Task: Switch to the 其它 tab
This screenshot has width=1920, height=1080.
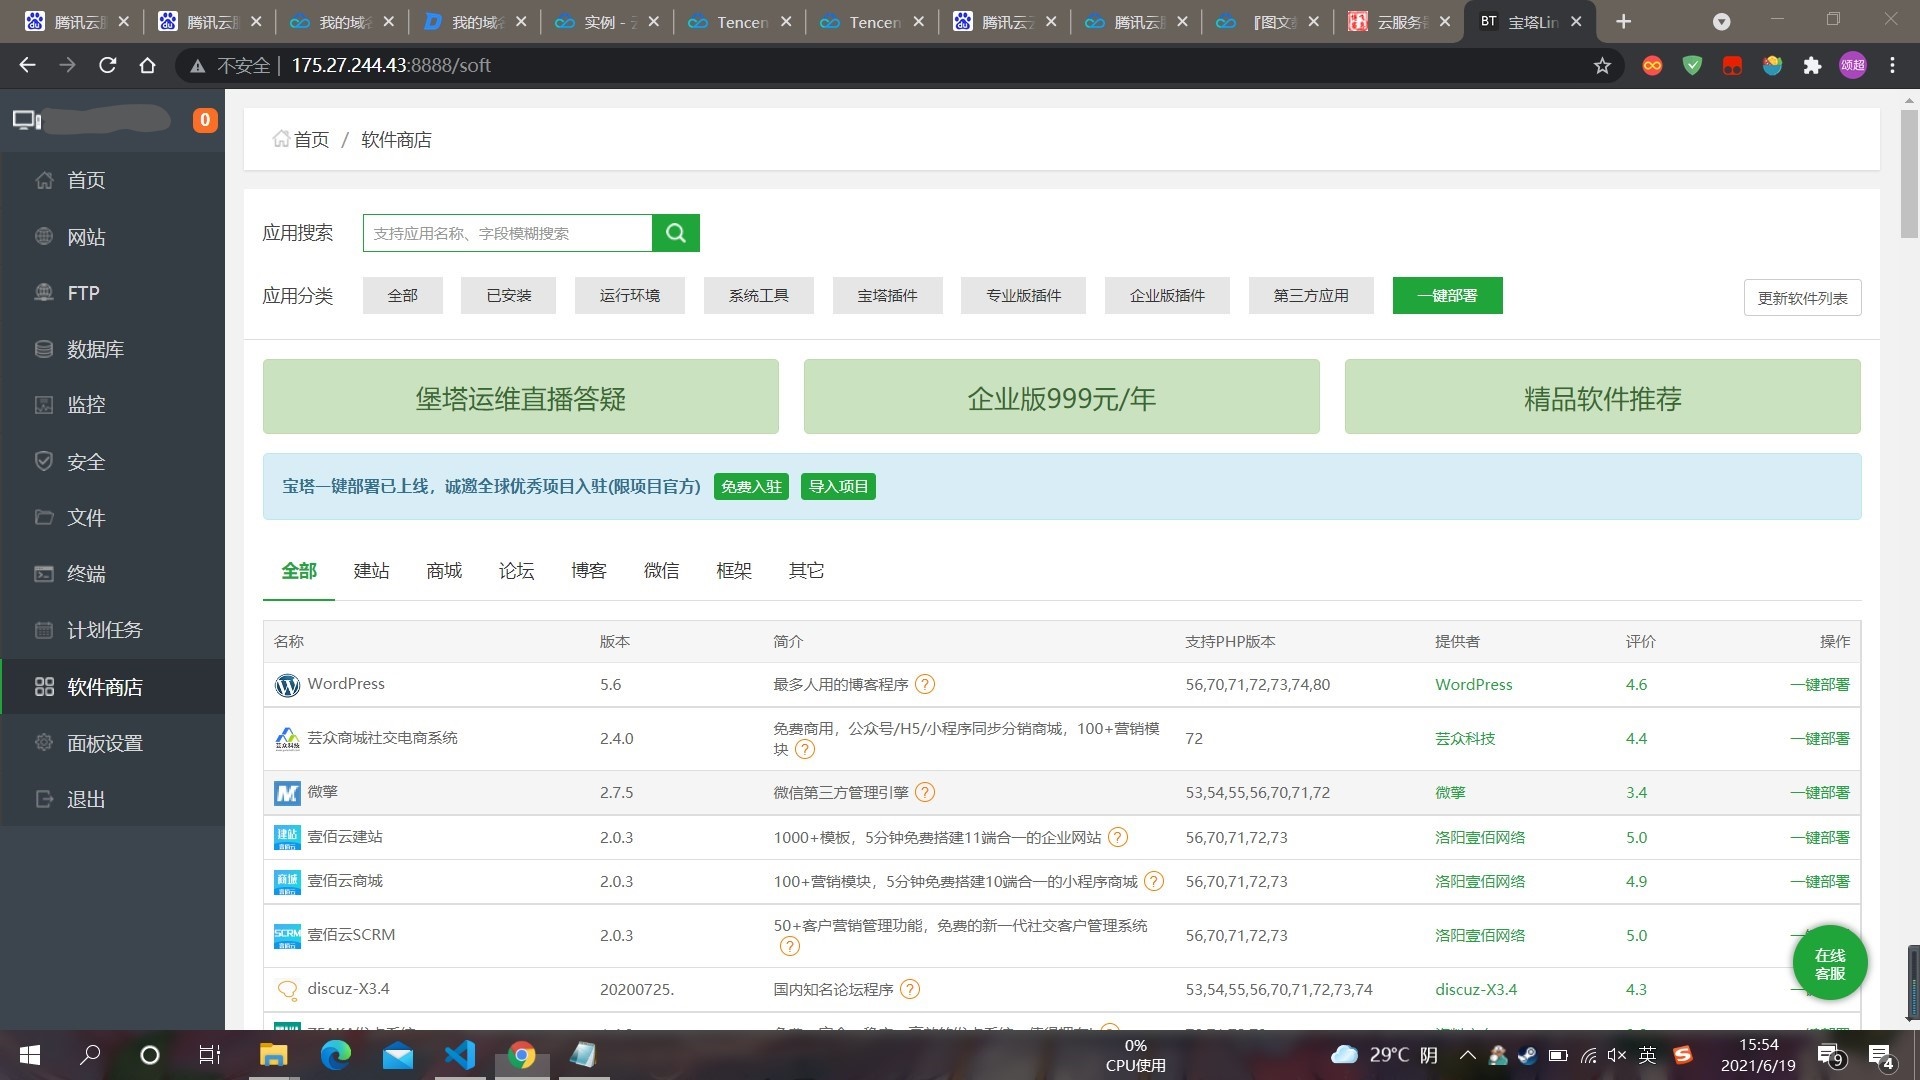Action: point(807,571)
